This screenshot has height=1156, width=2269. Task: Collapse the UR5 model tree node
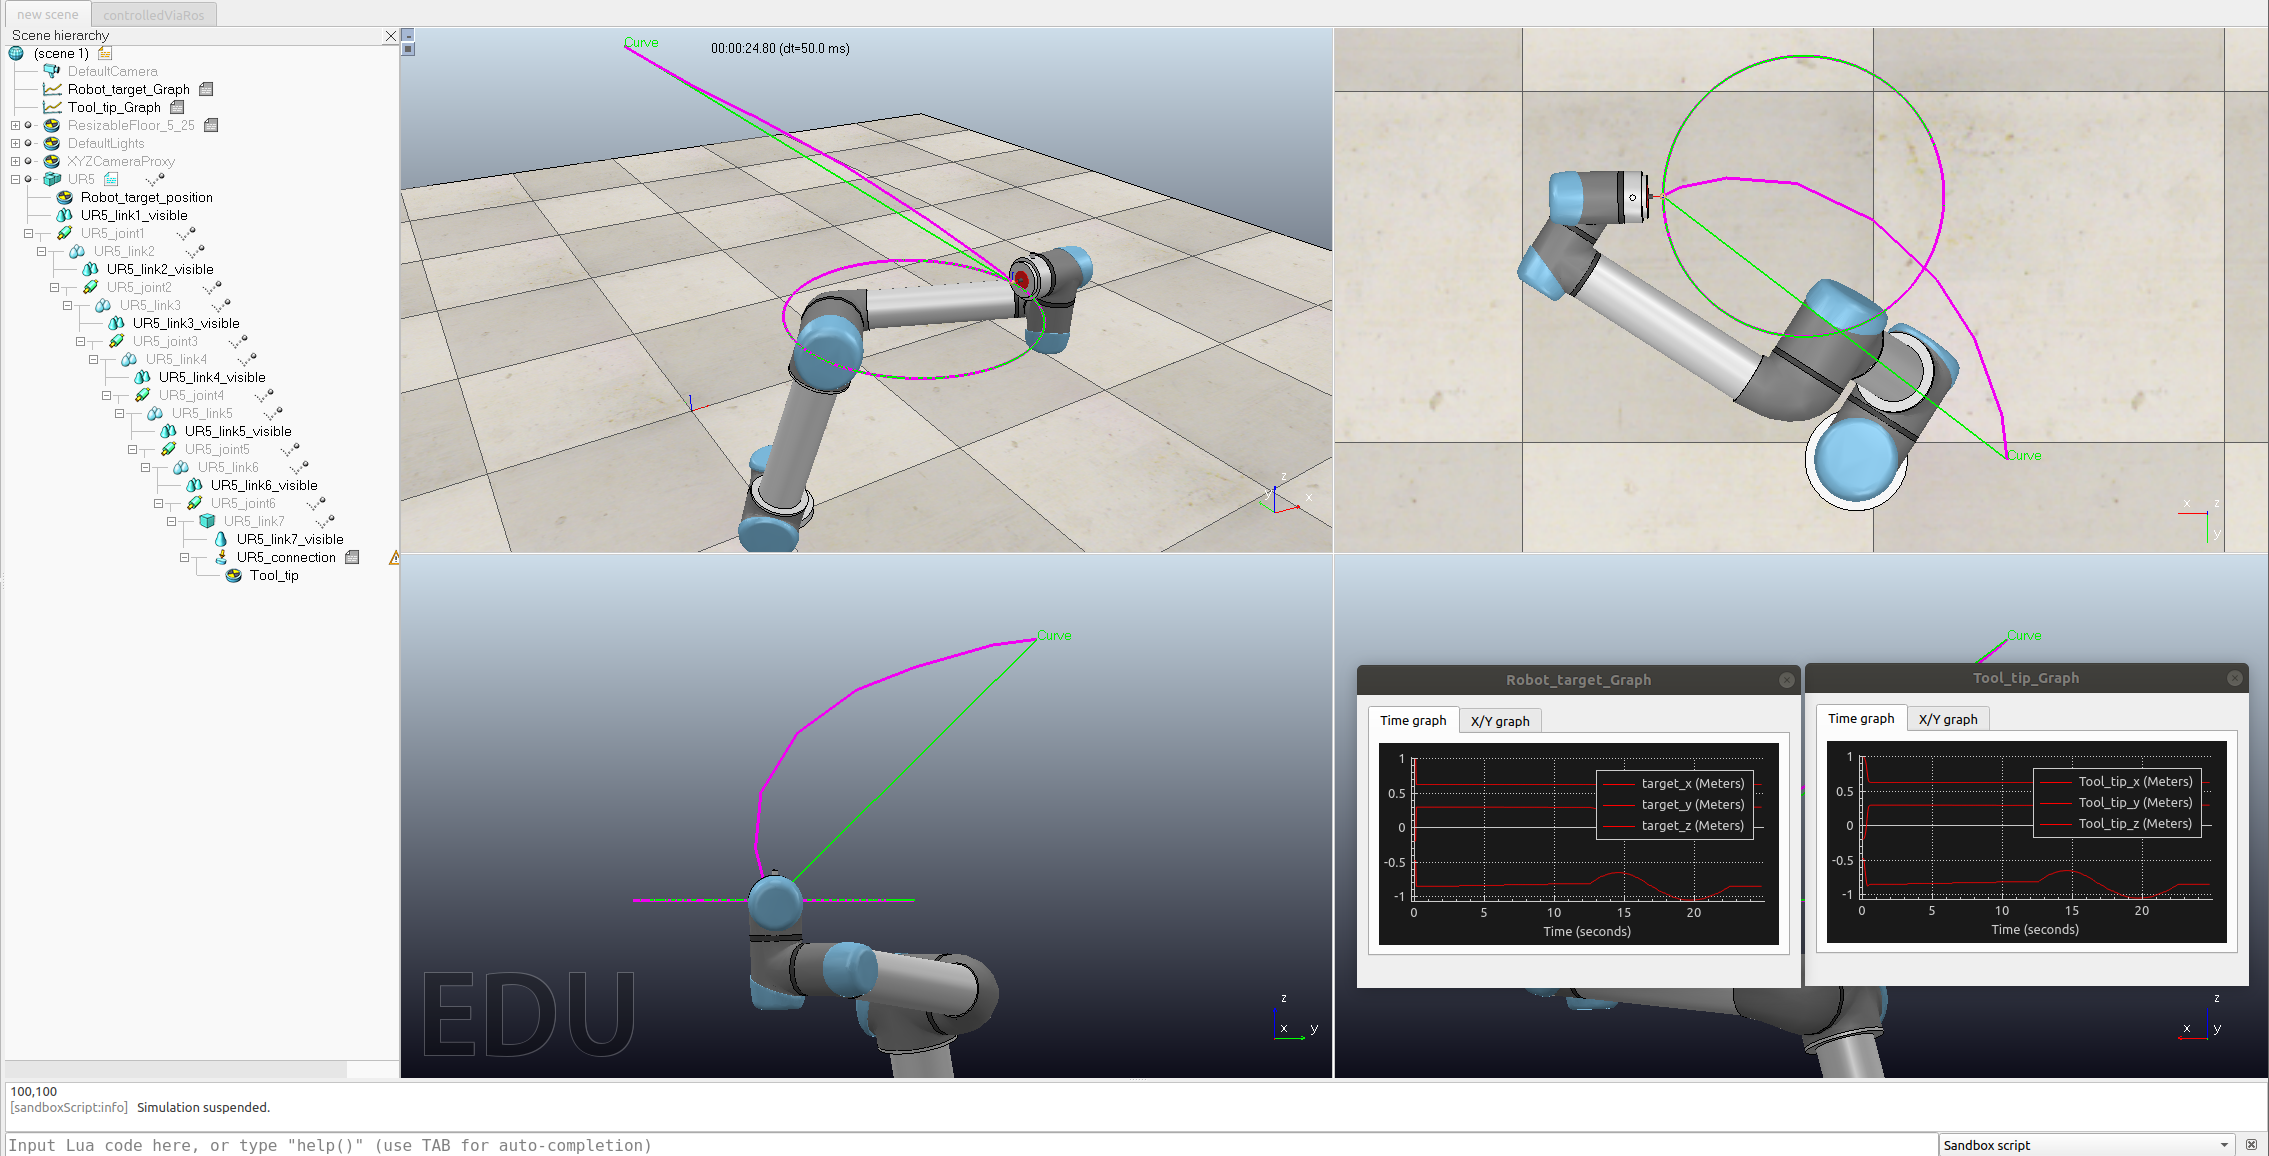pos(15,179)
